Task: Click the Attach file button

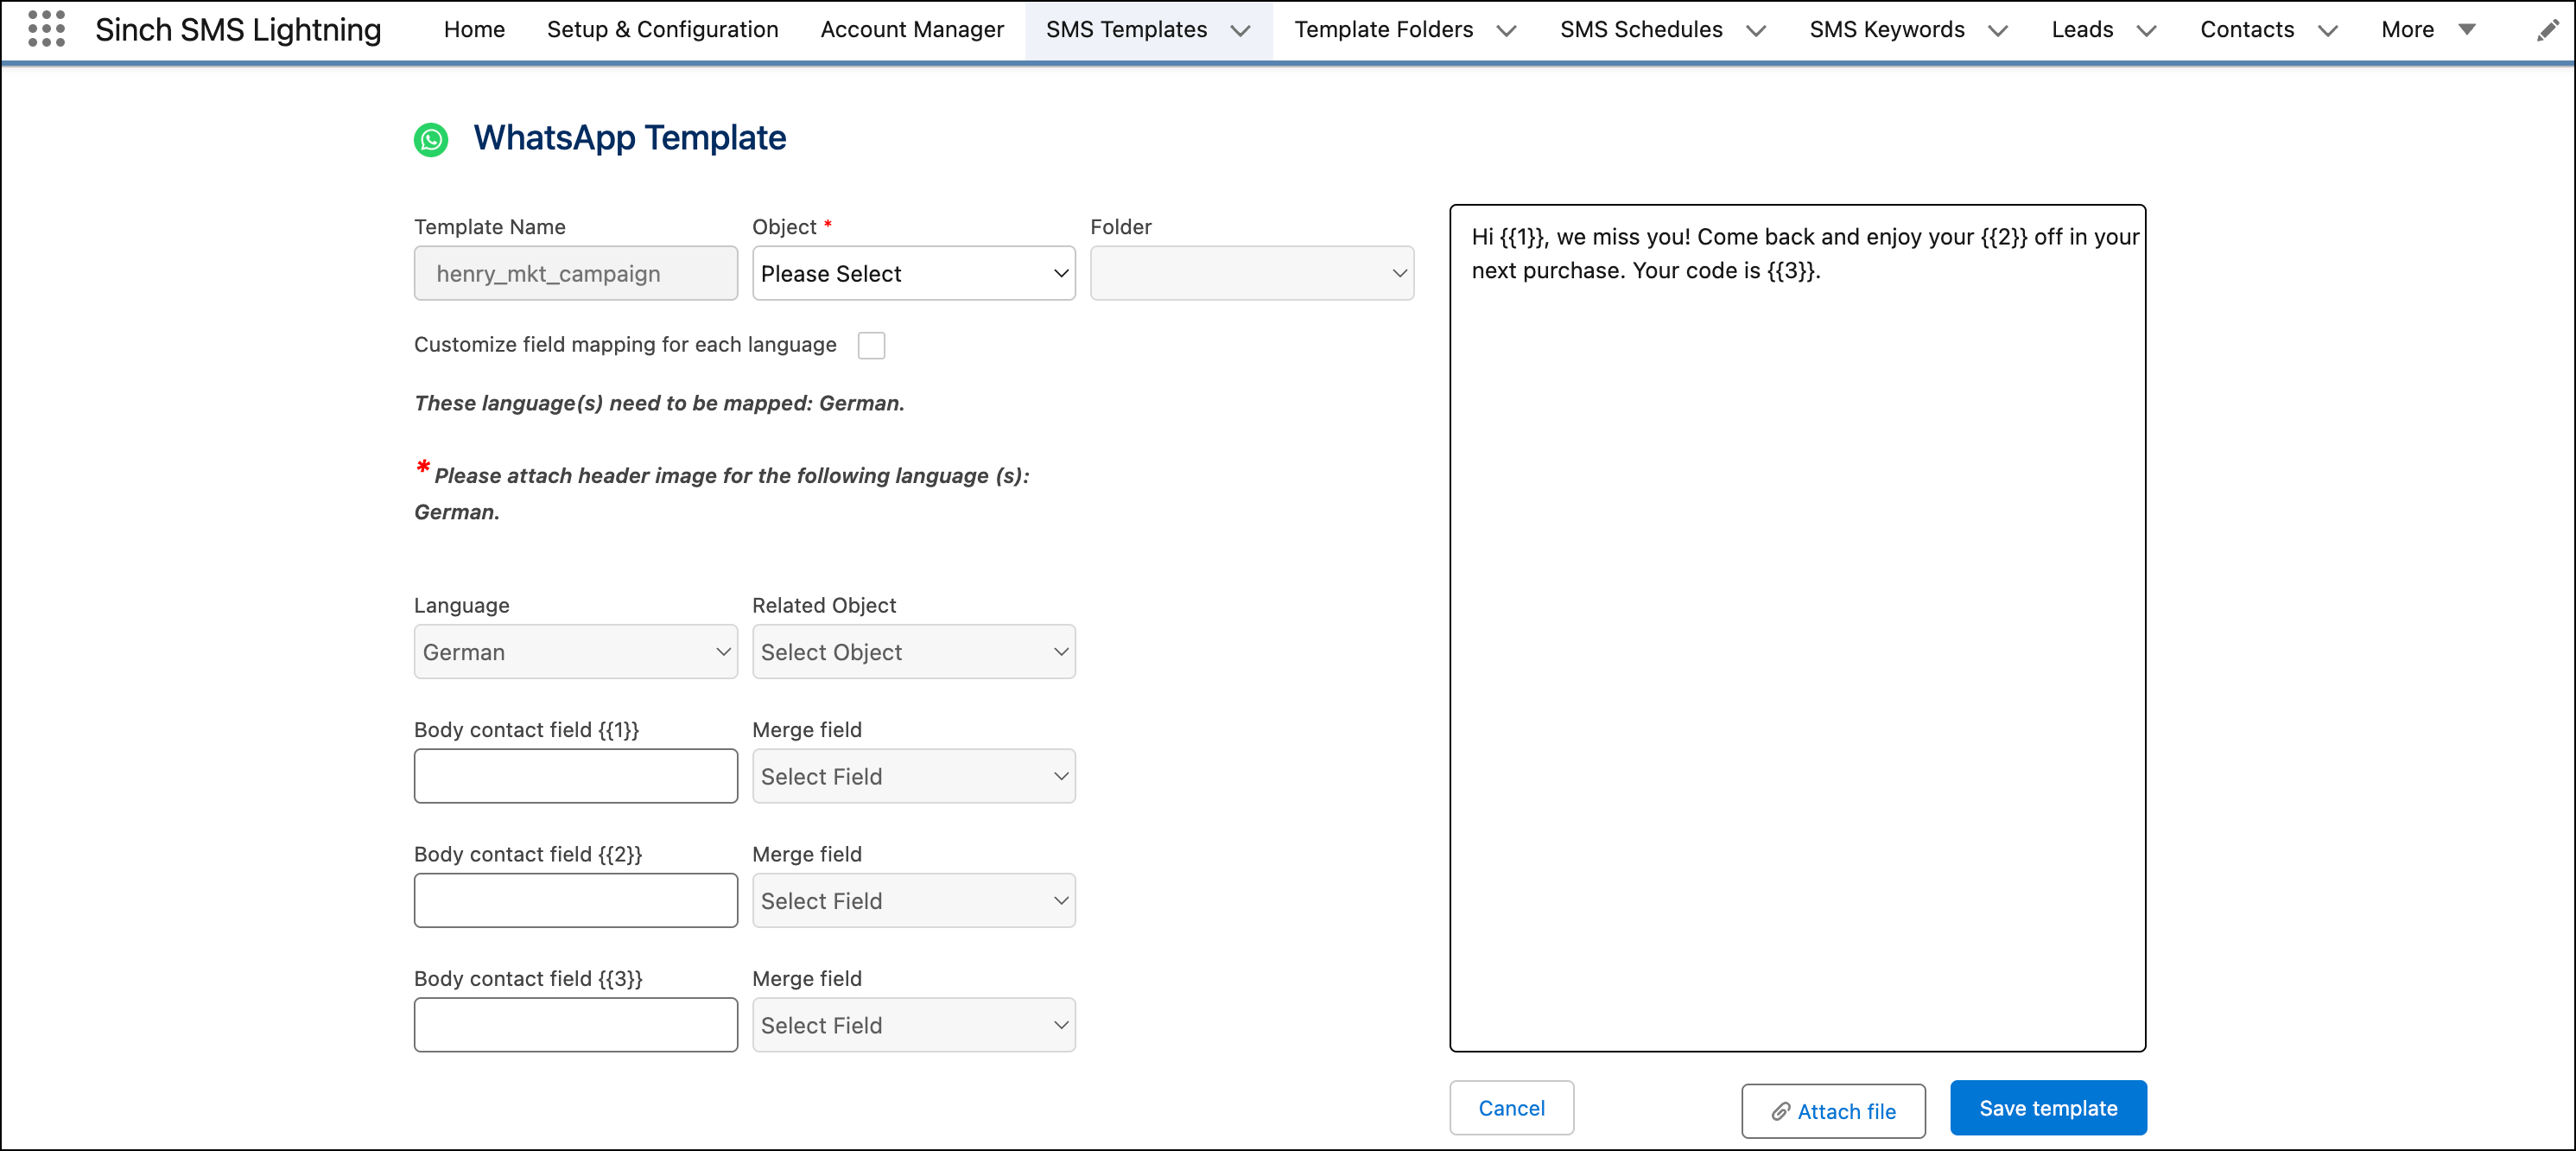Action: pos(1832,1111)
